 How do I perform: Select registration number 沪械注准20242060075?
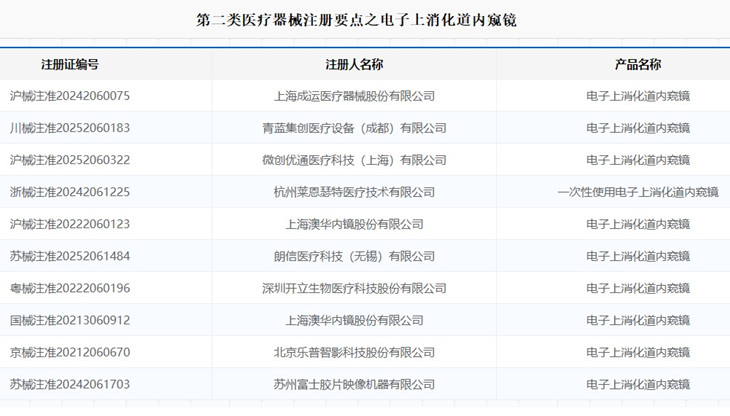70,96
